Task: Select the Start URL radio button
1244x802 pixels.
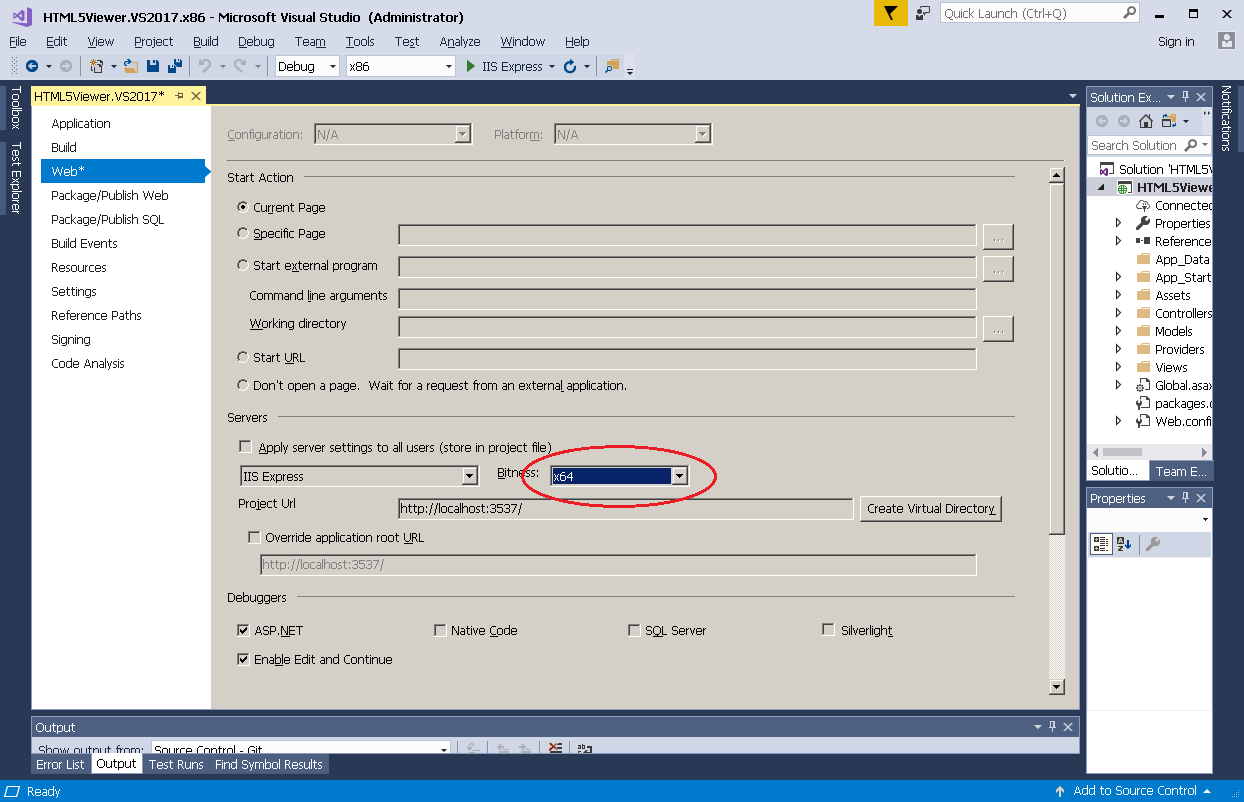Action: pos(243,357)
